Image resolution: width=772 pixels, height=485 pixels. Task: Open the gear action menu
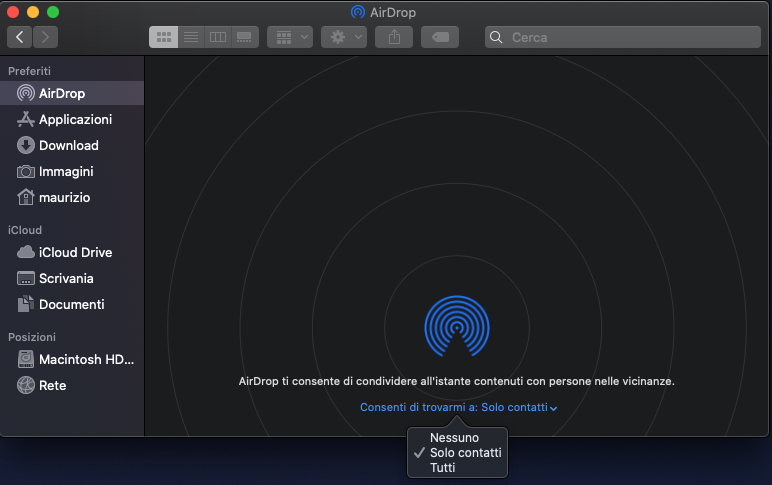pos(344,37)
